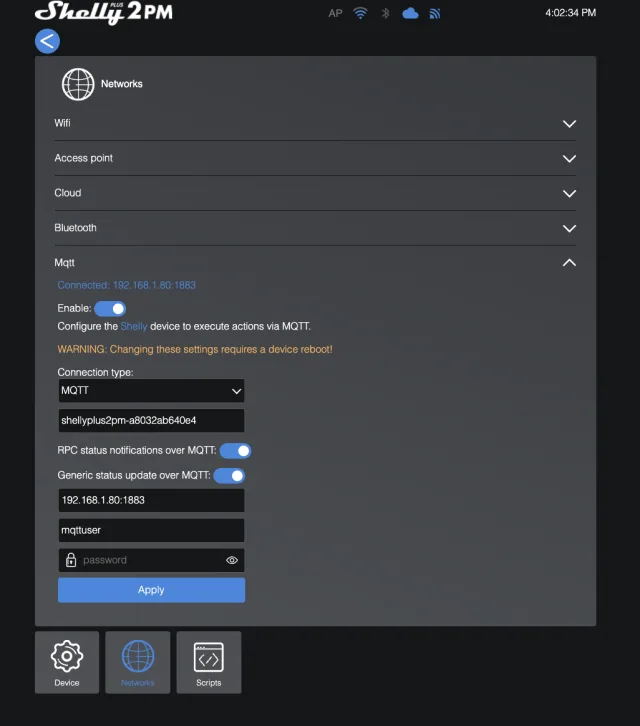640x726 pixels.
Task: Click the Mqtt section label
Action: pos(64,263)
